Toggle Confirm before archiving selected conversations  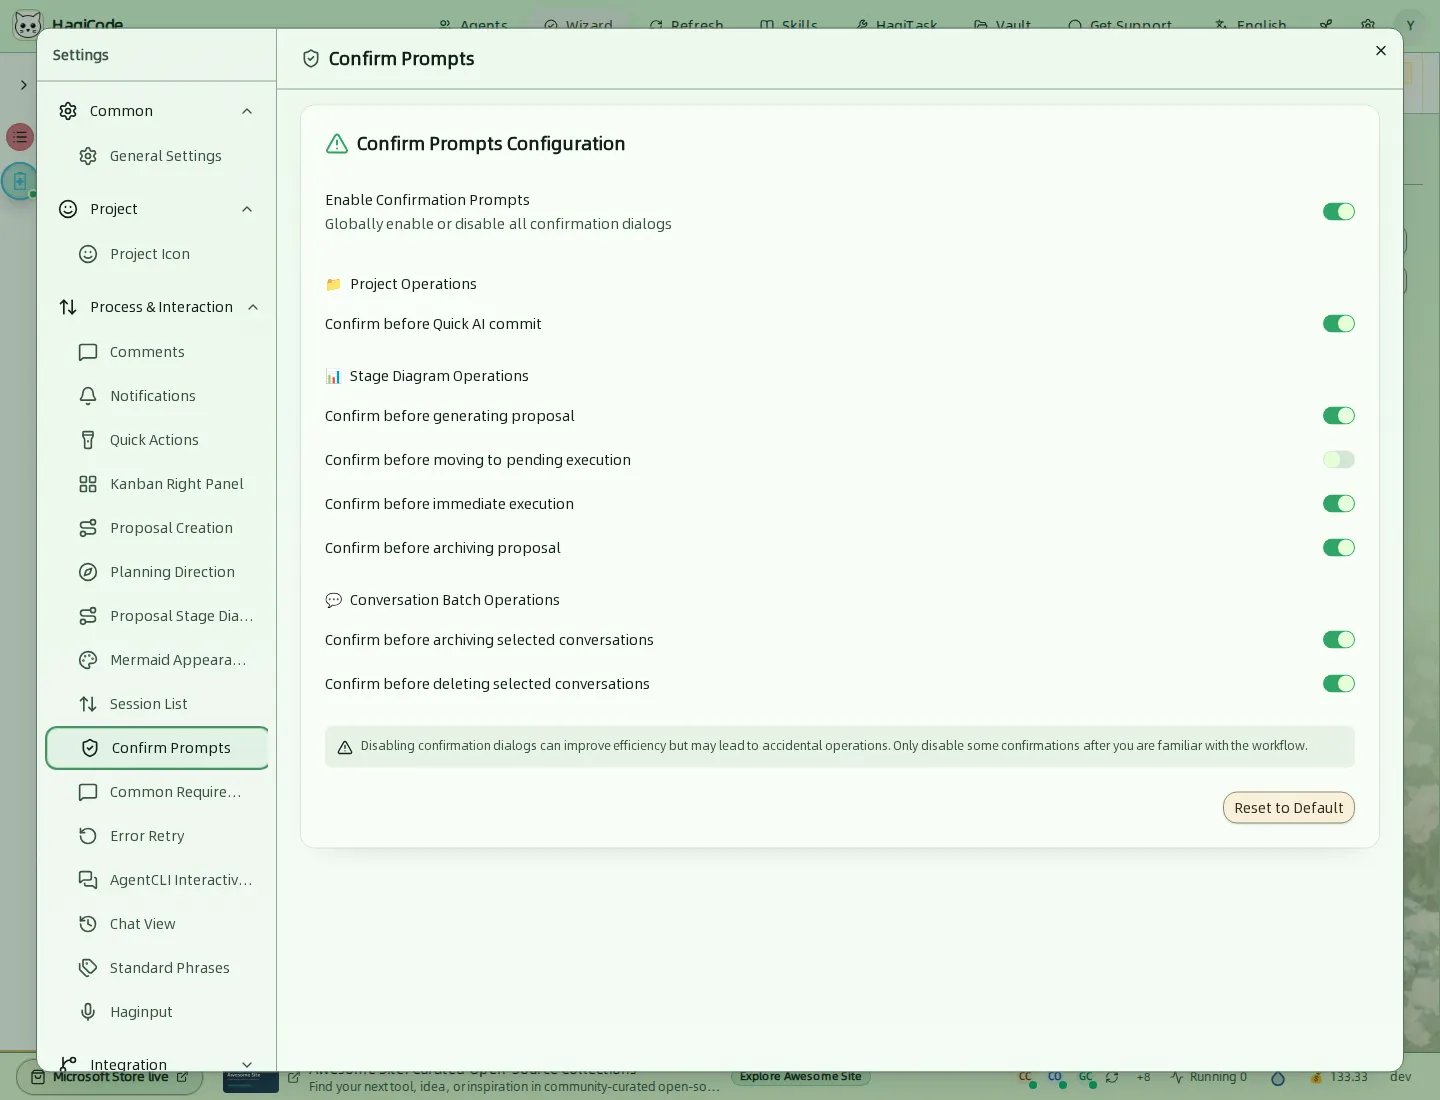pos(1338,639)
